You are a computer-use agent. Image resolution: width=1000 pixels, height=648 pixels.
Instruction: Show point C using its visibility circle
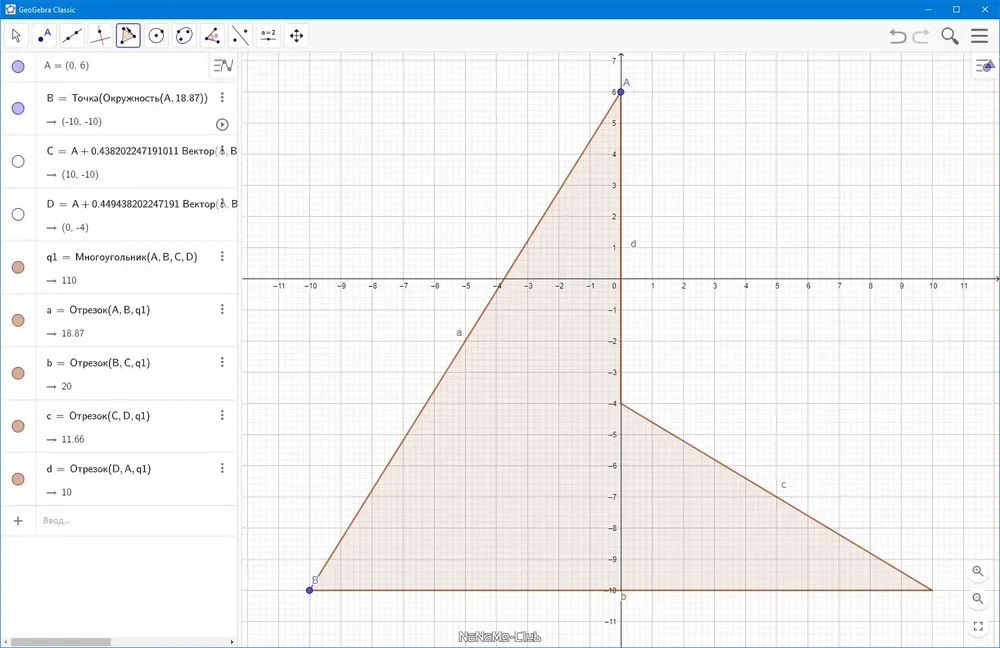tap(18, 161)
